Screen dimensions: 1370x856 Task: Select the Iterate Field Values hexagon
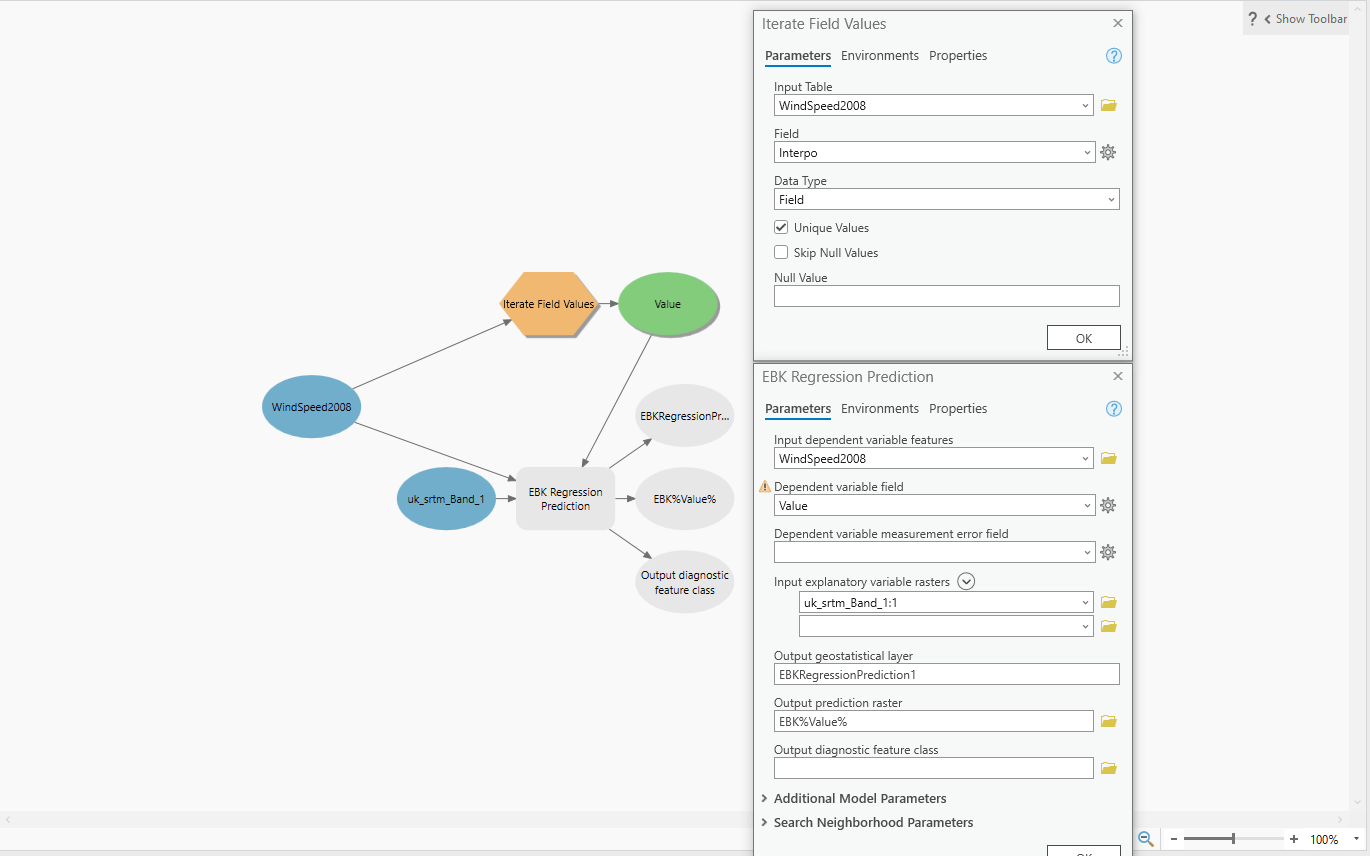pyautogui.click(x=549, y=304)
